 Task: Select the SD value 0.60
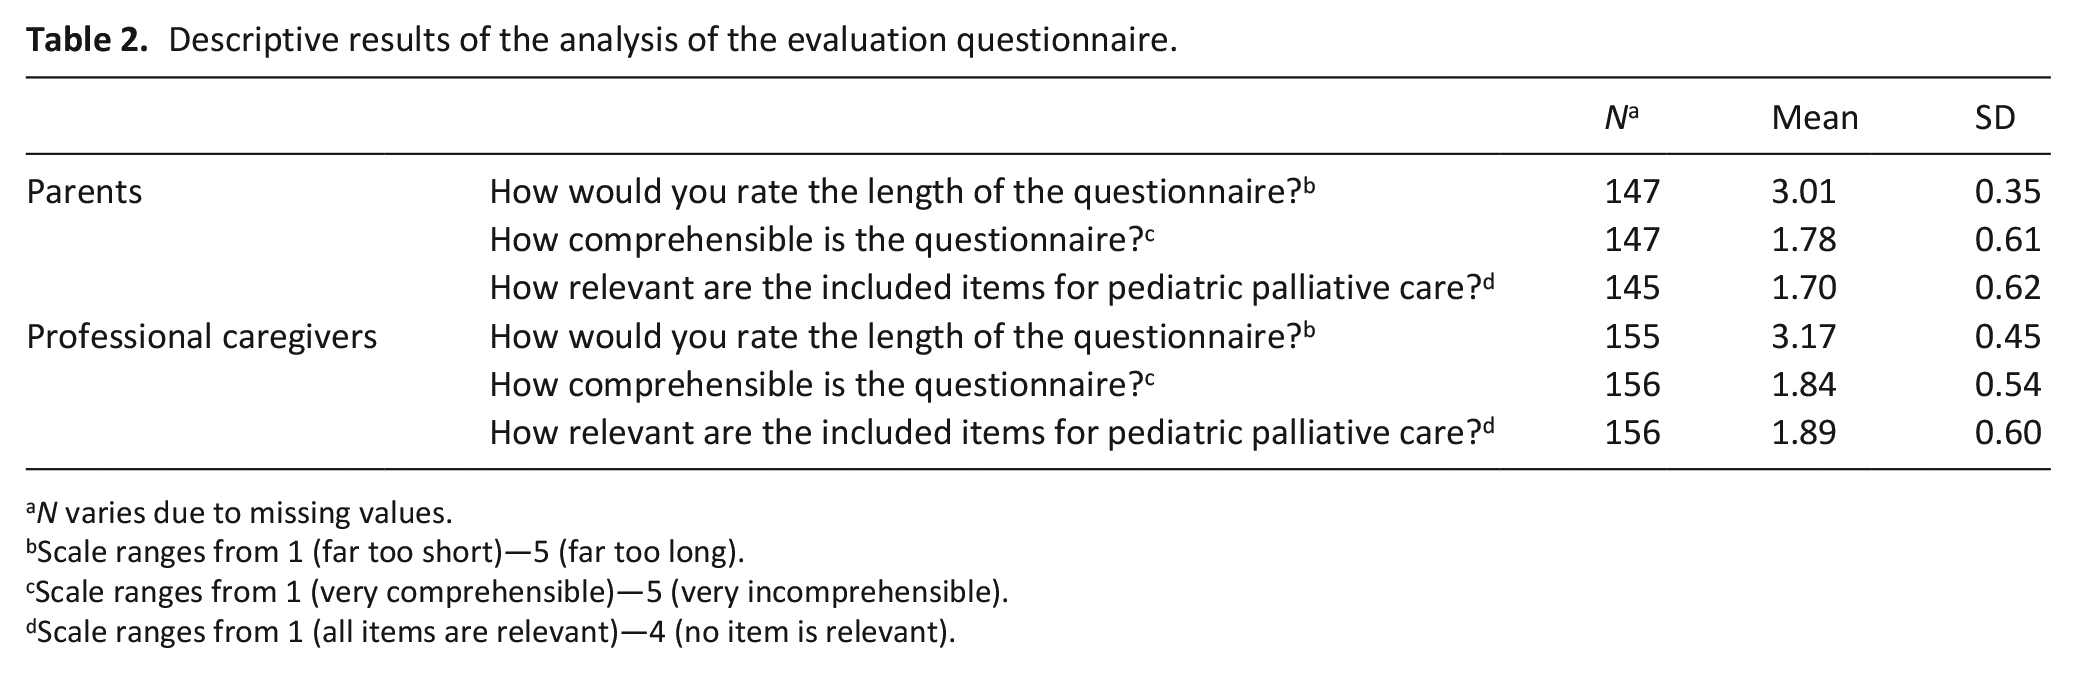pyautogui.click(x=2007, y=433)
